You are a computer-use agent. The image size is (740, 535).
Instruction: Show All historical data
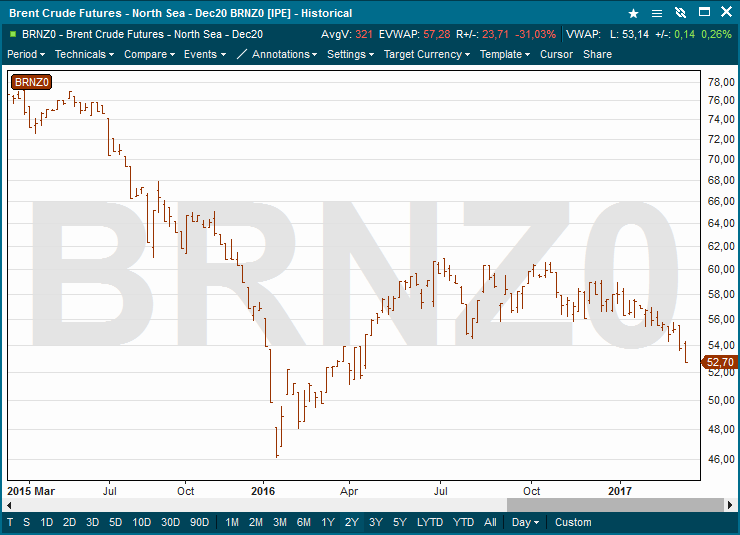(490, 522)
